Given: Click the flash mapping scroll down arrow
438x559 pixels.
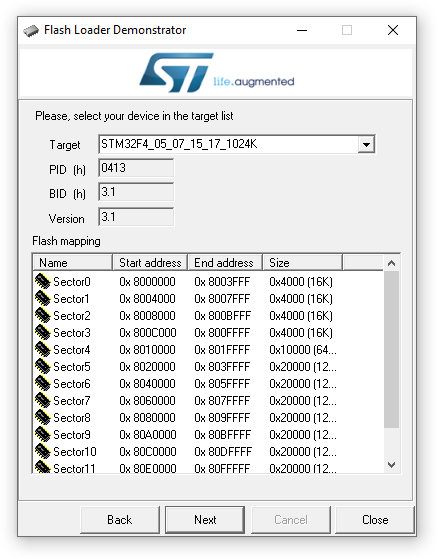Looking at the screenshot, I should tap(391, 465).
